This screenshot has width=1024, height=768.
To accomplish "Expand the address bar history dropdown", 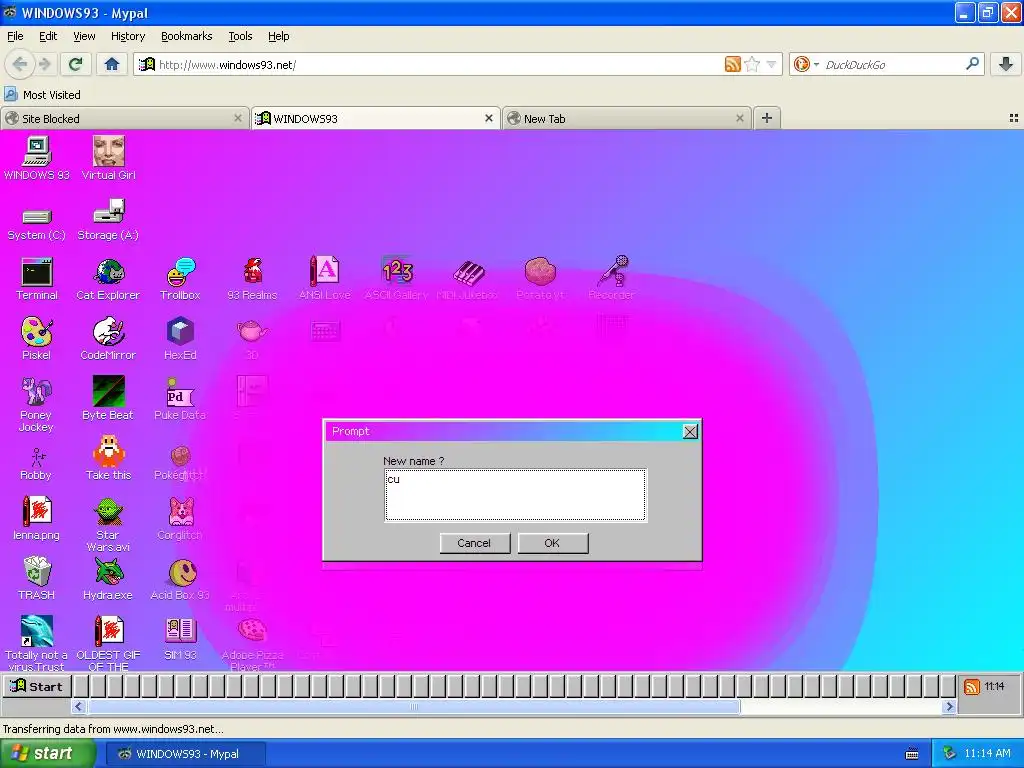I will [771, 65].
